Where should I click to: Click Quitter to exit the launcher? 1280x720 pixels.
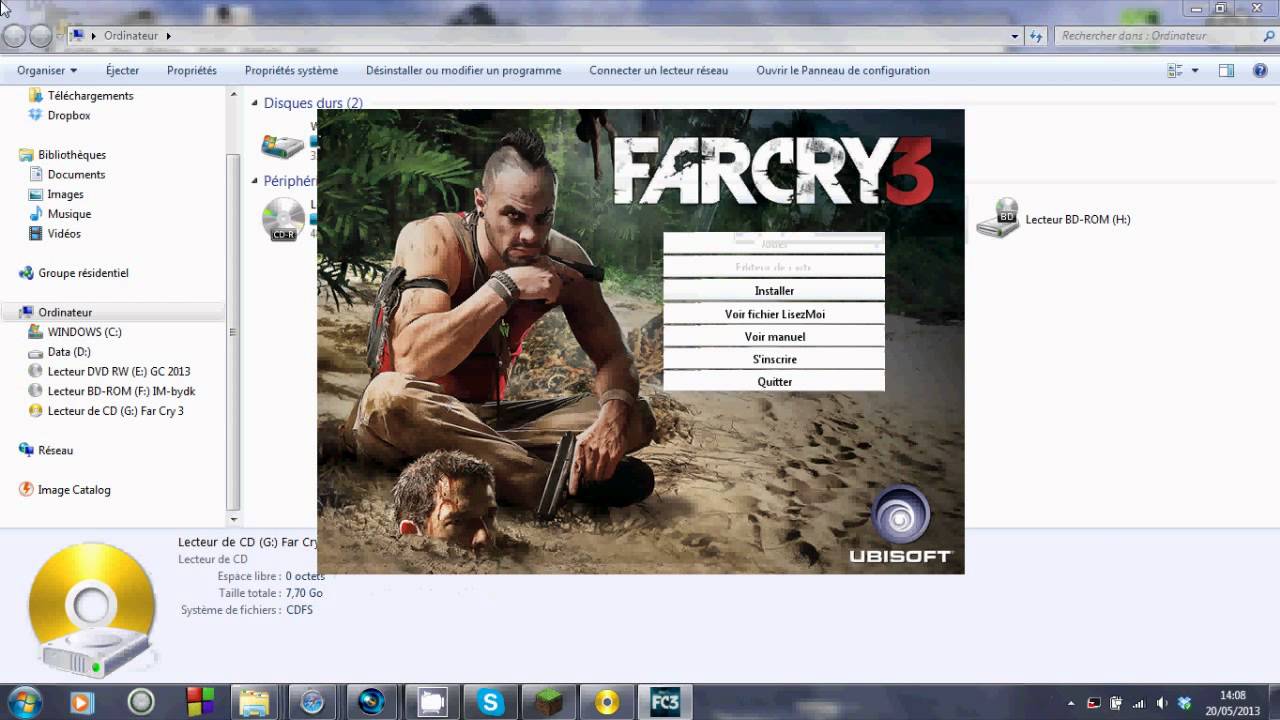(774, 382)
